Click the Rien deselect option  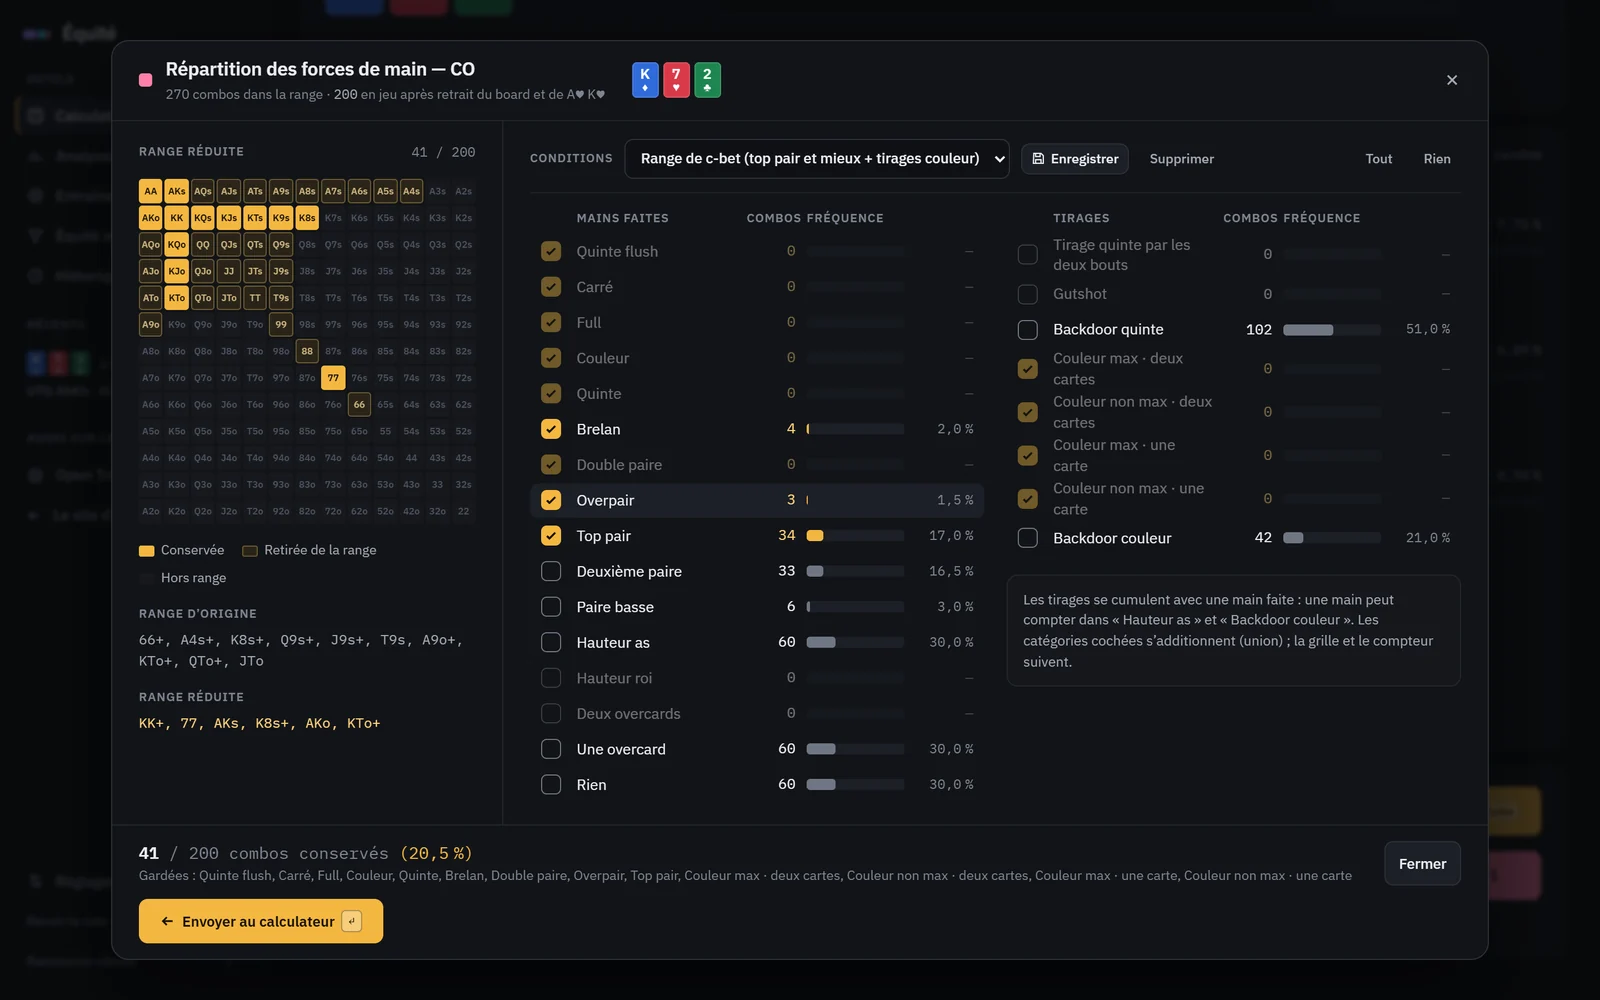click(1437, 159)
